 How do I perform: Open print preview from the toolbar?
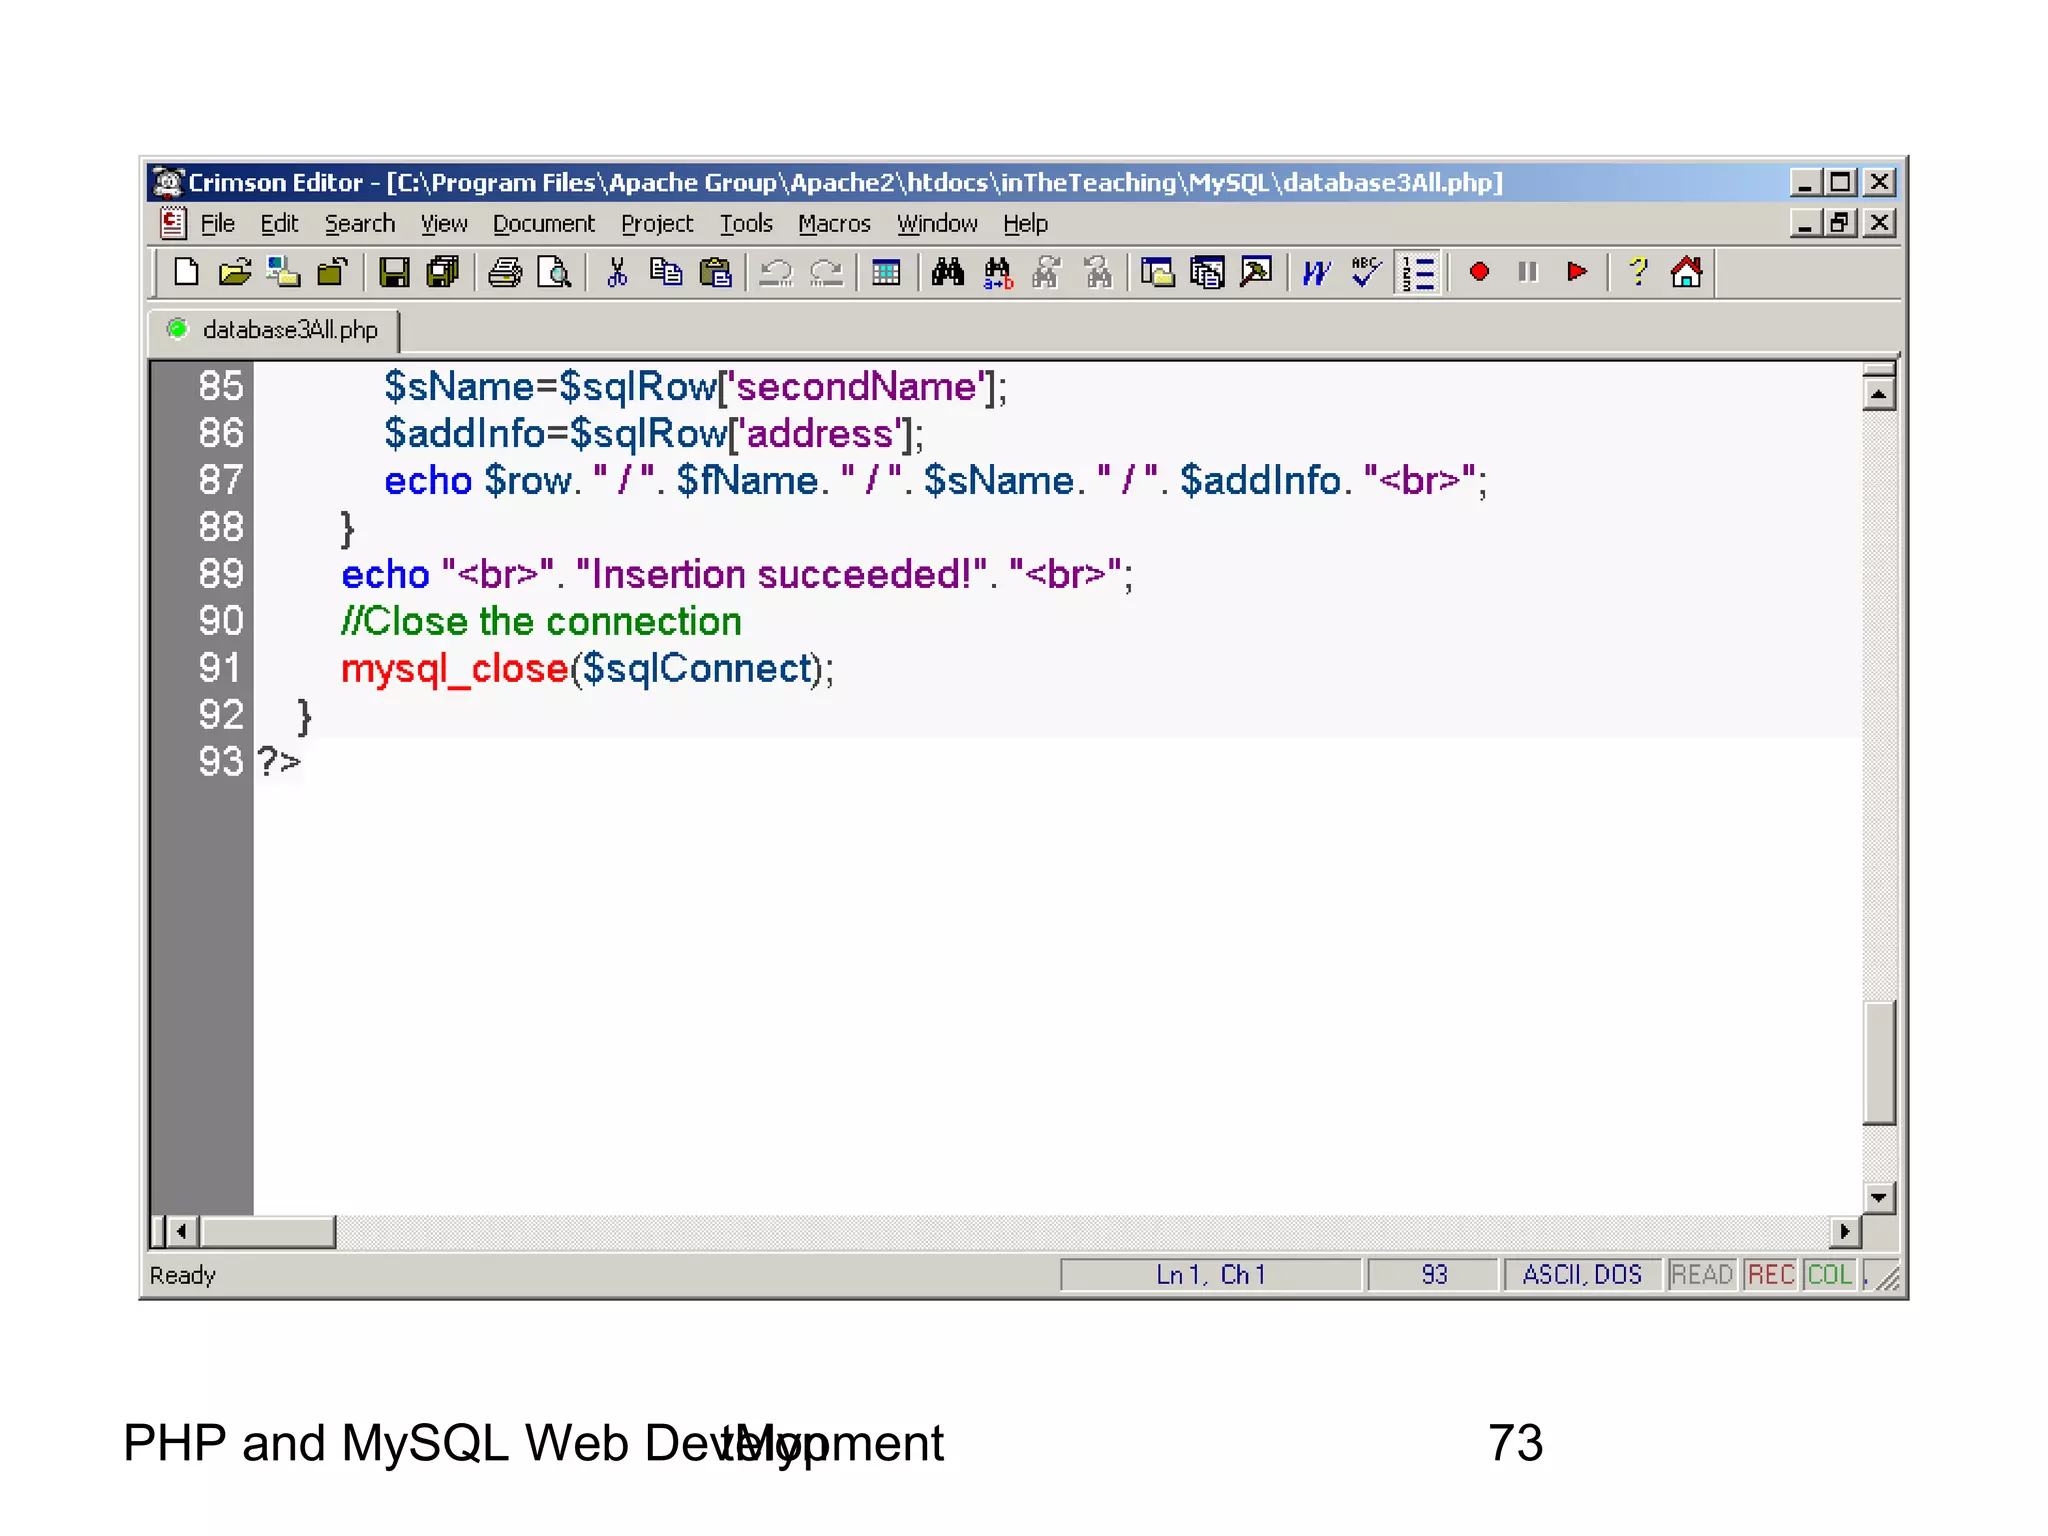[x=554, y=273]
